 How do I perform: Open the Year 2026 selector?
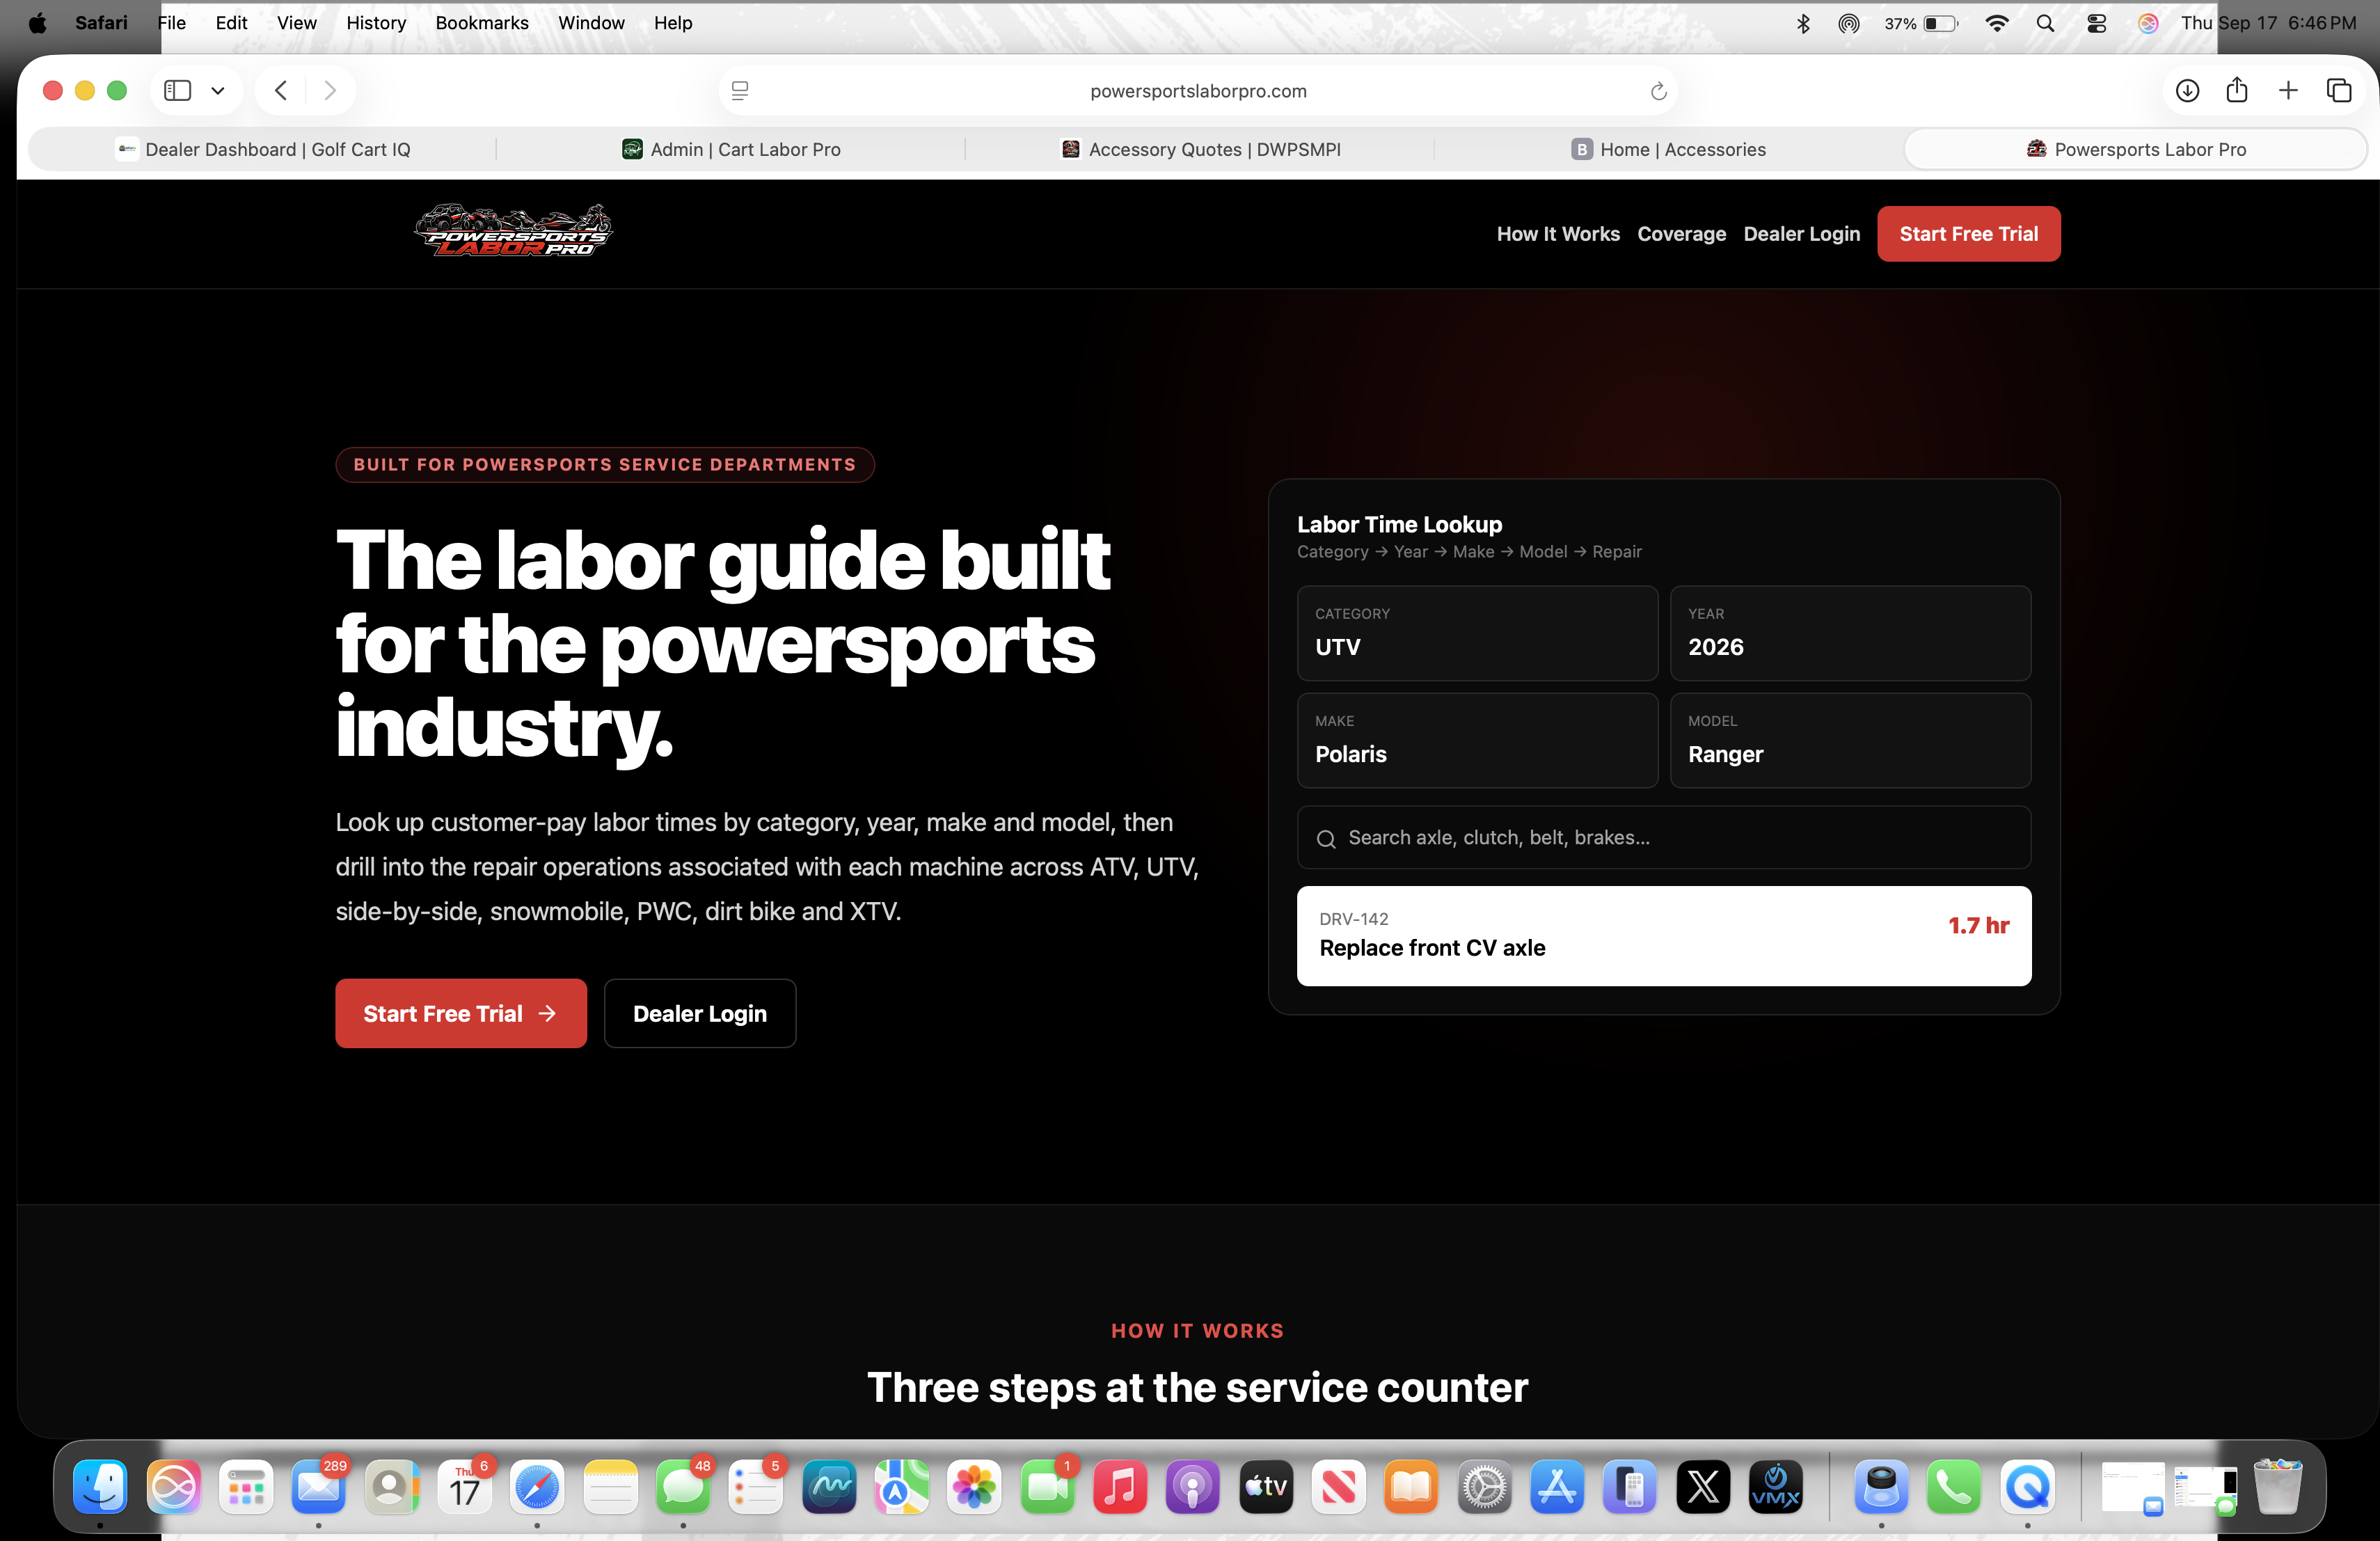pos(1850,633)
